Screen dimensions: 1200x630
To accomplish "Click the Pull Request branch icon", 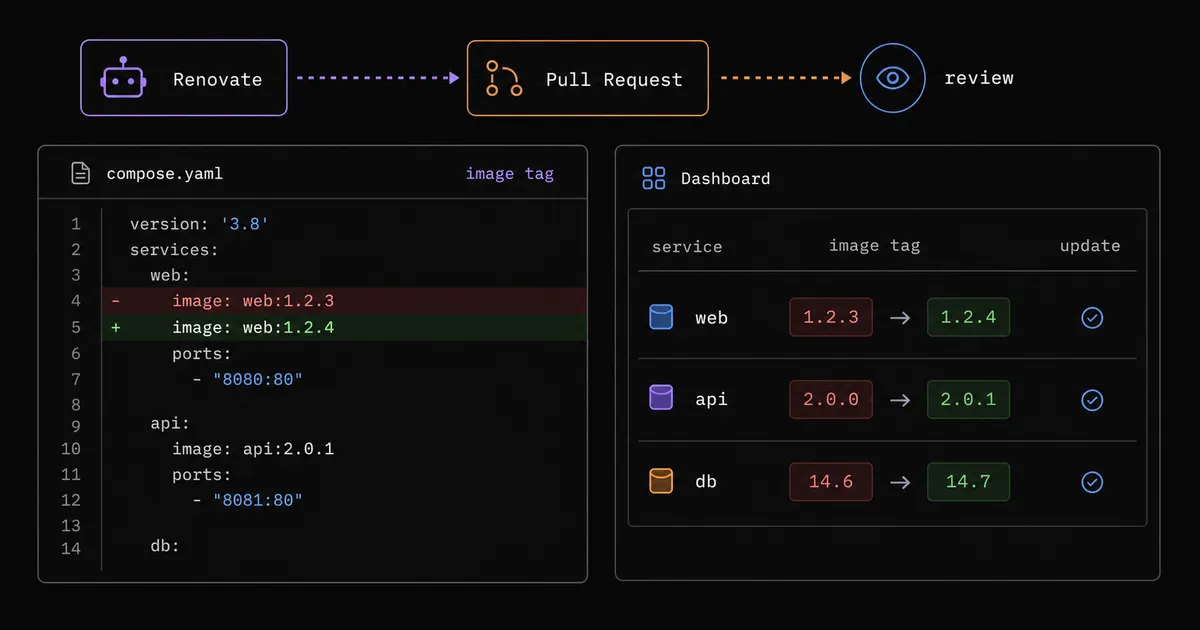I will click(x=504, y=78).
